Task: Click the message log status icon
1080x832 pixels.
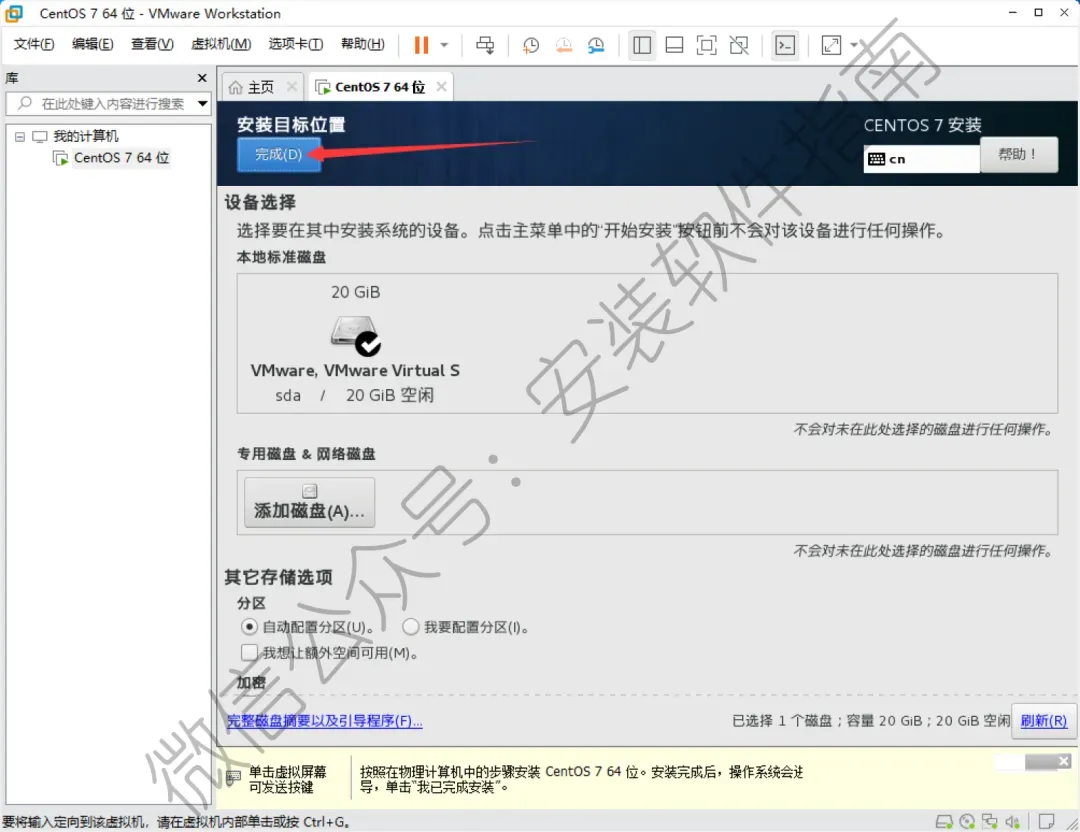Action: [1046, 822]
